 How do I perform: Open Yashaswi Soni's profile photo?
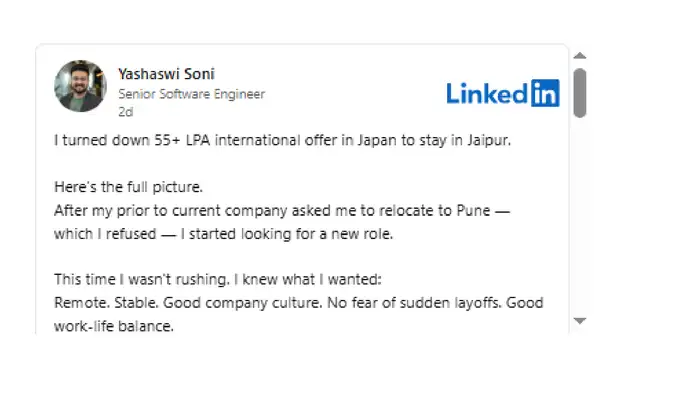(x=80, y=86)
